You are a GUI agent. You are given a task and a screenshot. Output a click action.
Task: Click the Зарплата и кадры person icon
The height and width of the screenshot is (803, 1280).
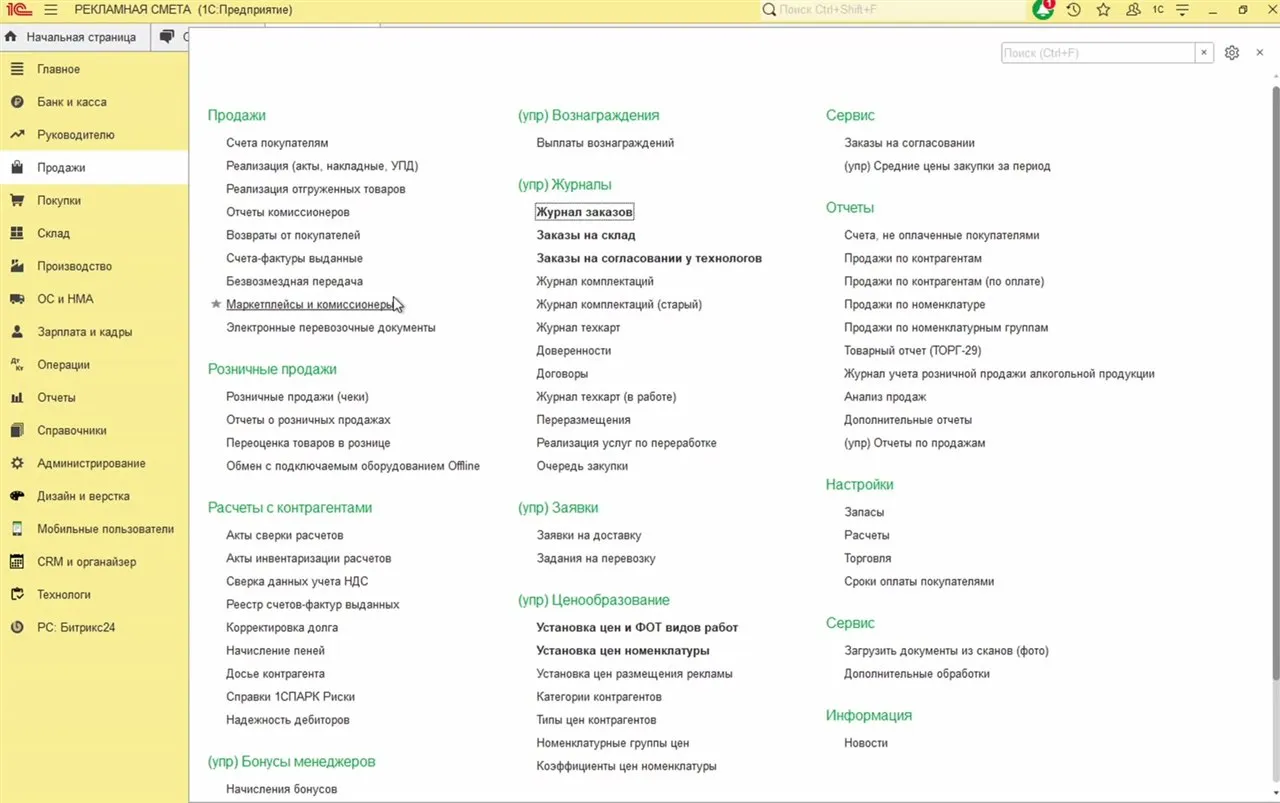click(17, 332)
